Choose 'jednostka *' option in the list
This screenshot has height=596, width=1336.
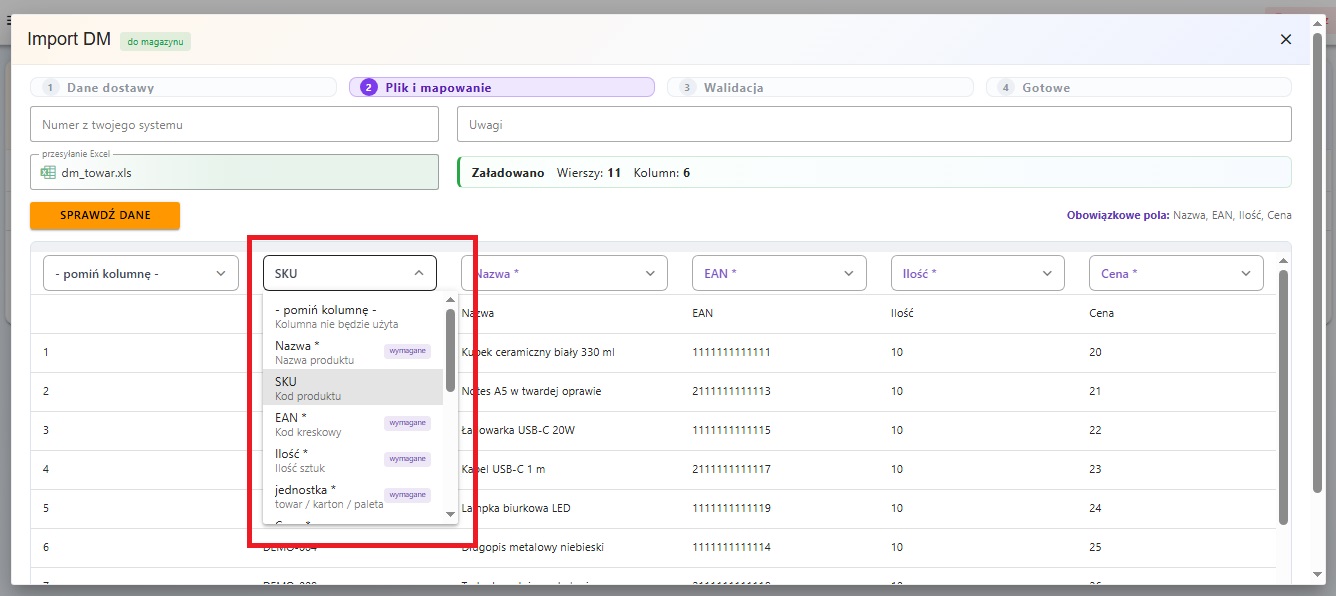(x=353, y=496)
